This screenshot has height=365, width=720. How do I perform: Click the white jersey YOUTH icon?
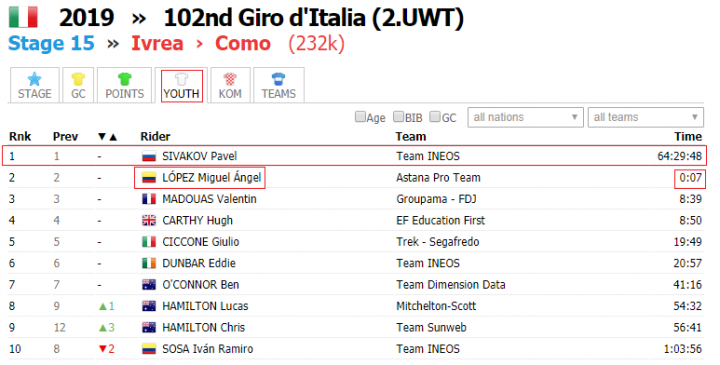pos(181,79)
